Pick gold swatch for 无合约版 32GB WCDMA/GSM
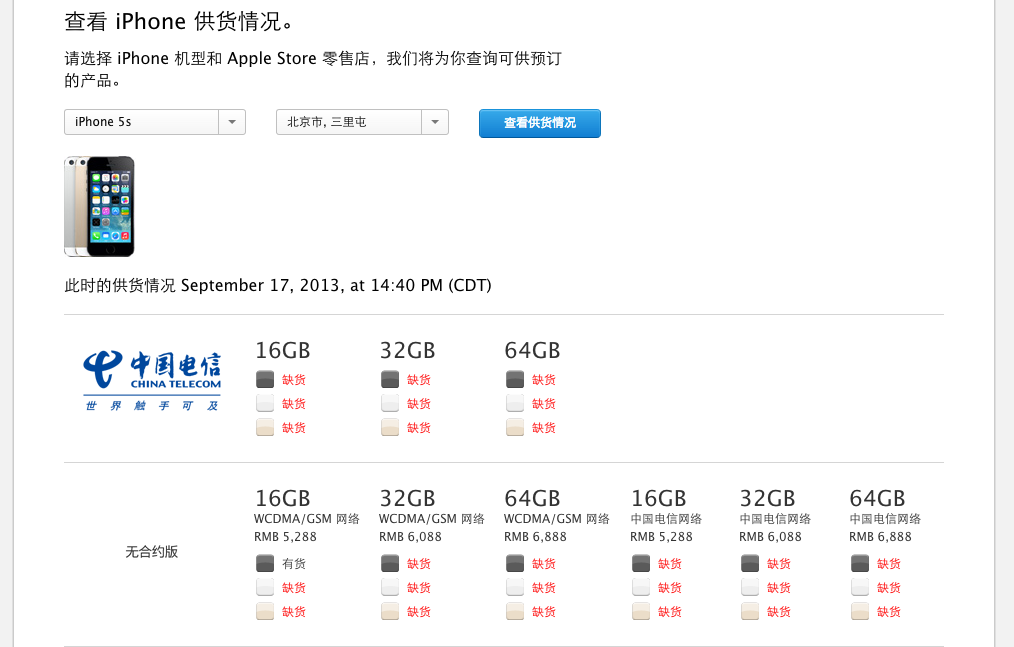Image resolution: width=1014 pixels, height=647 pixels. 390,611
